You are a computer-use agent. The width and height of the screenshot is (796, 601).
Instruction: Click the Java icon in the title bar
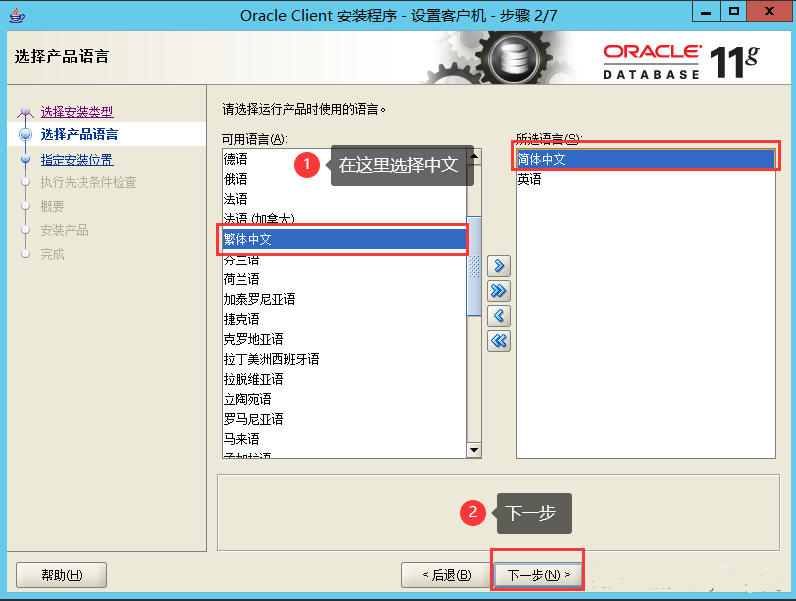[17, 15]
